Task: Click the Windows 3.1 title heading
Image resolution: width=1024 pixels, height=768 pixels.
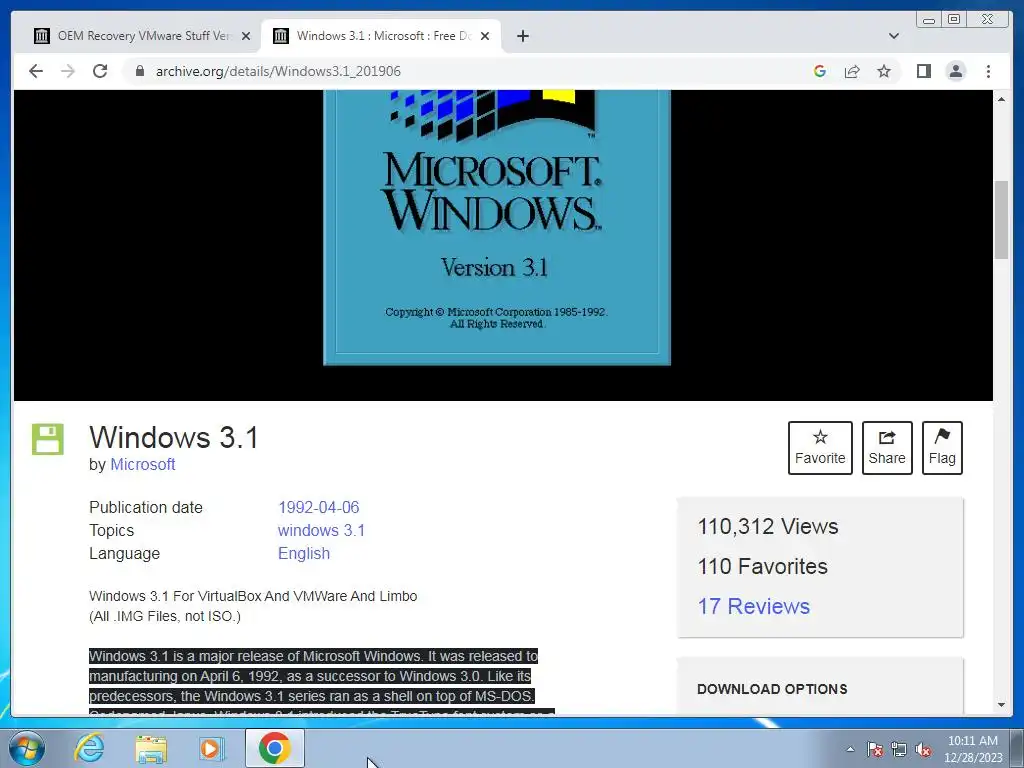Action: pos(174,438)
